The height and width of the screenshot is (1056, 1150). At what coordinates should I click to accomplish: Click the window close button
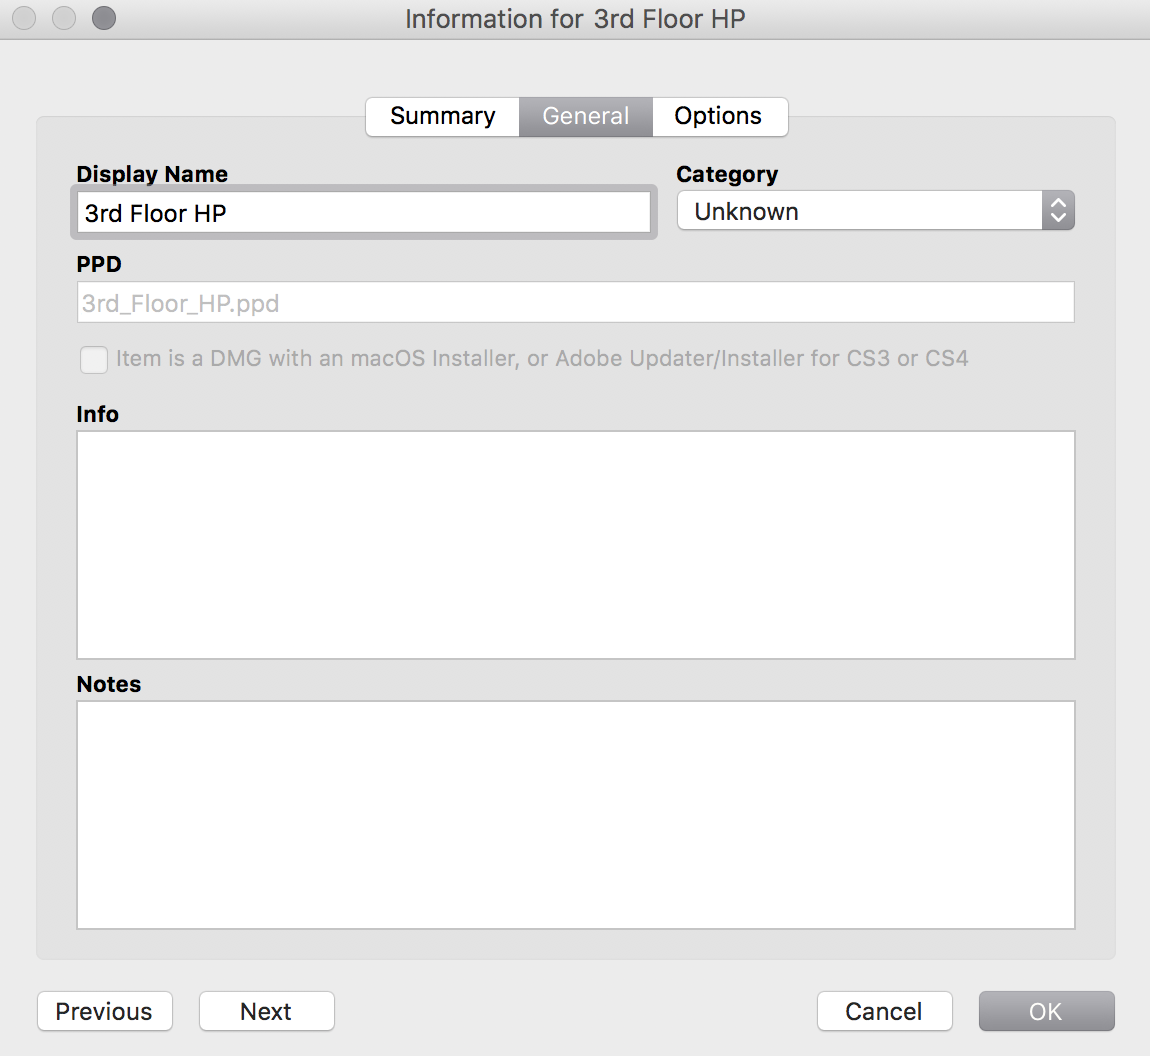24,18
